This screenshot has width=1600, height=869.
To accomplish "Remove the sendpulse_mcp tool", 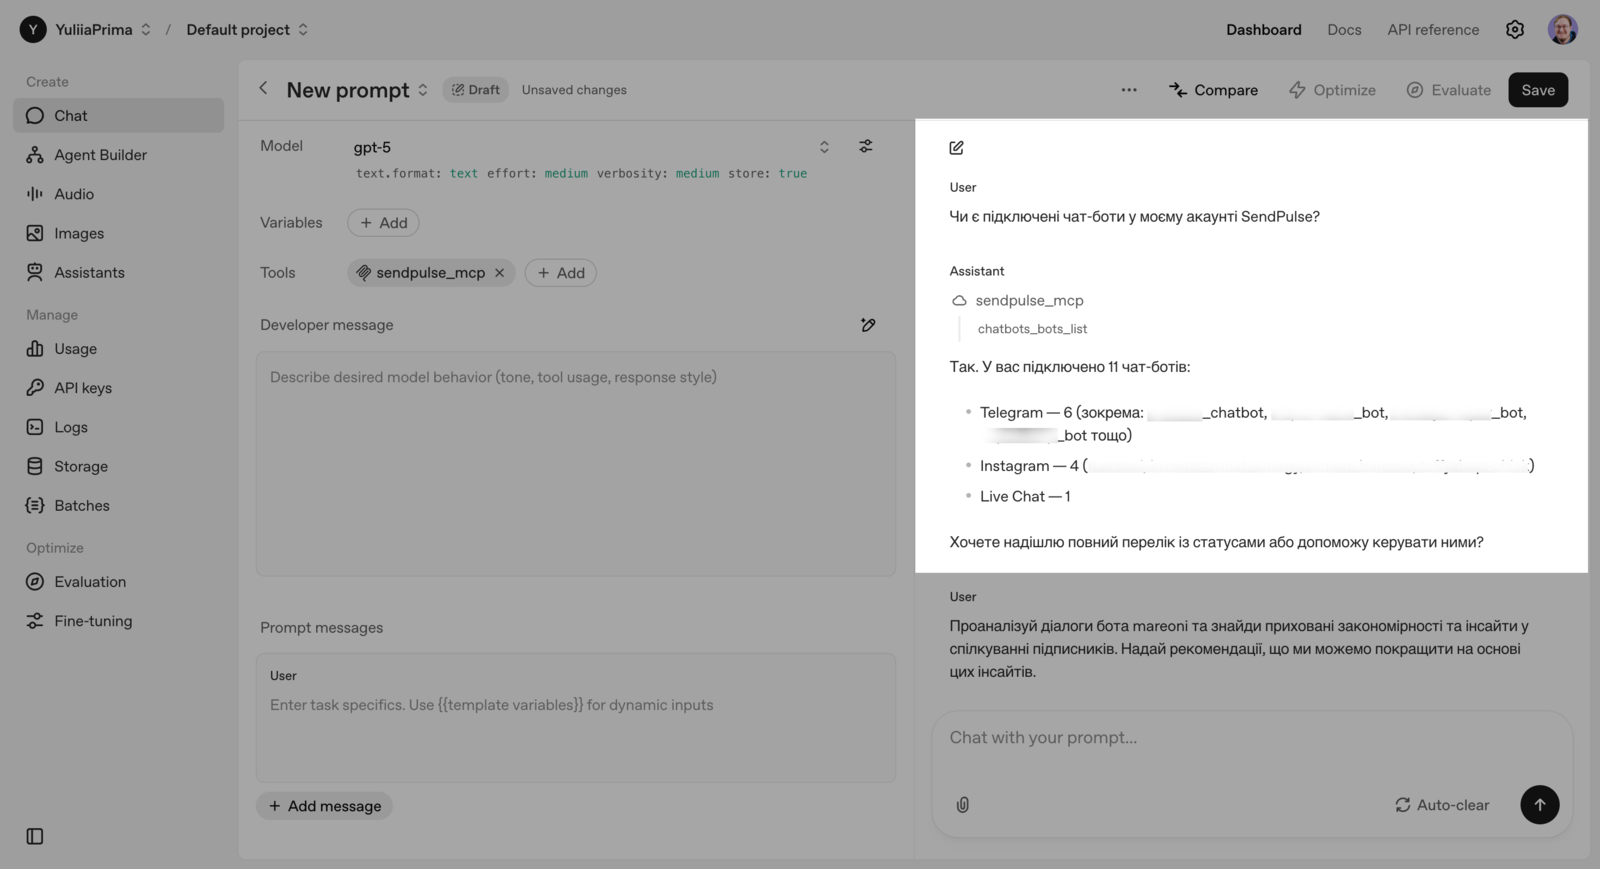I will click(x=500, y=273).
